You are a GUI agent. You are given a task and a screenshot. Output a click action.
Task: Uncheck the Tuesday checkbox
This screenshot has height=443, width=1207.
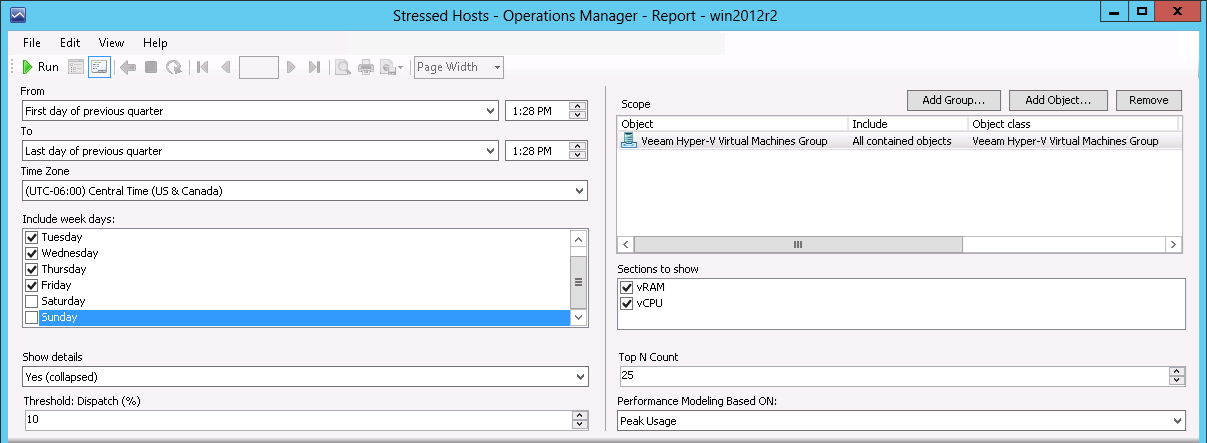31,237
